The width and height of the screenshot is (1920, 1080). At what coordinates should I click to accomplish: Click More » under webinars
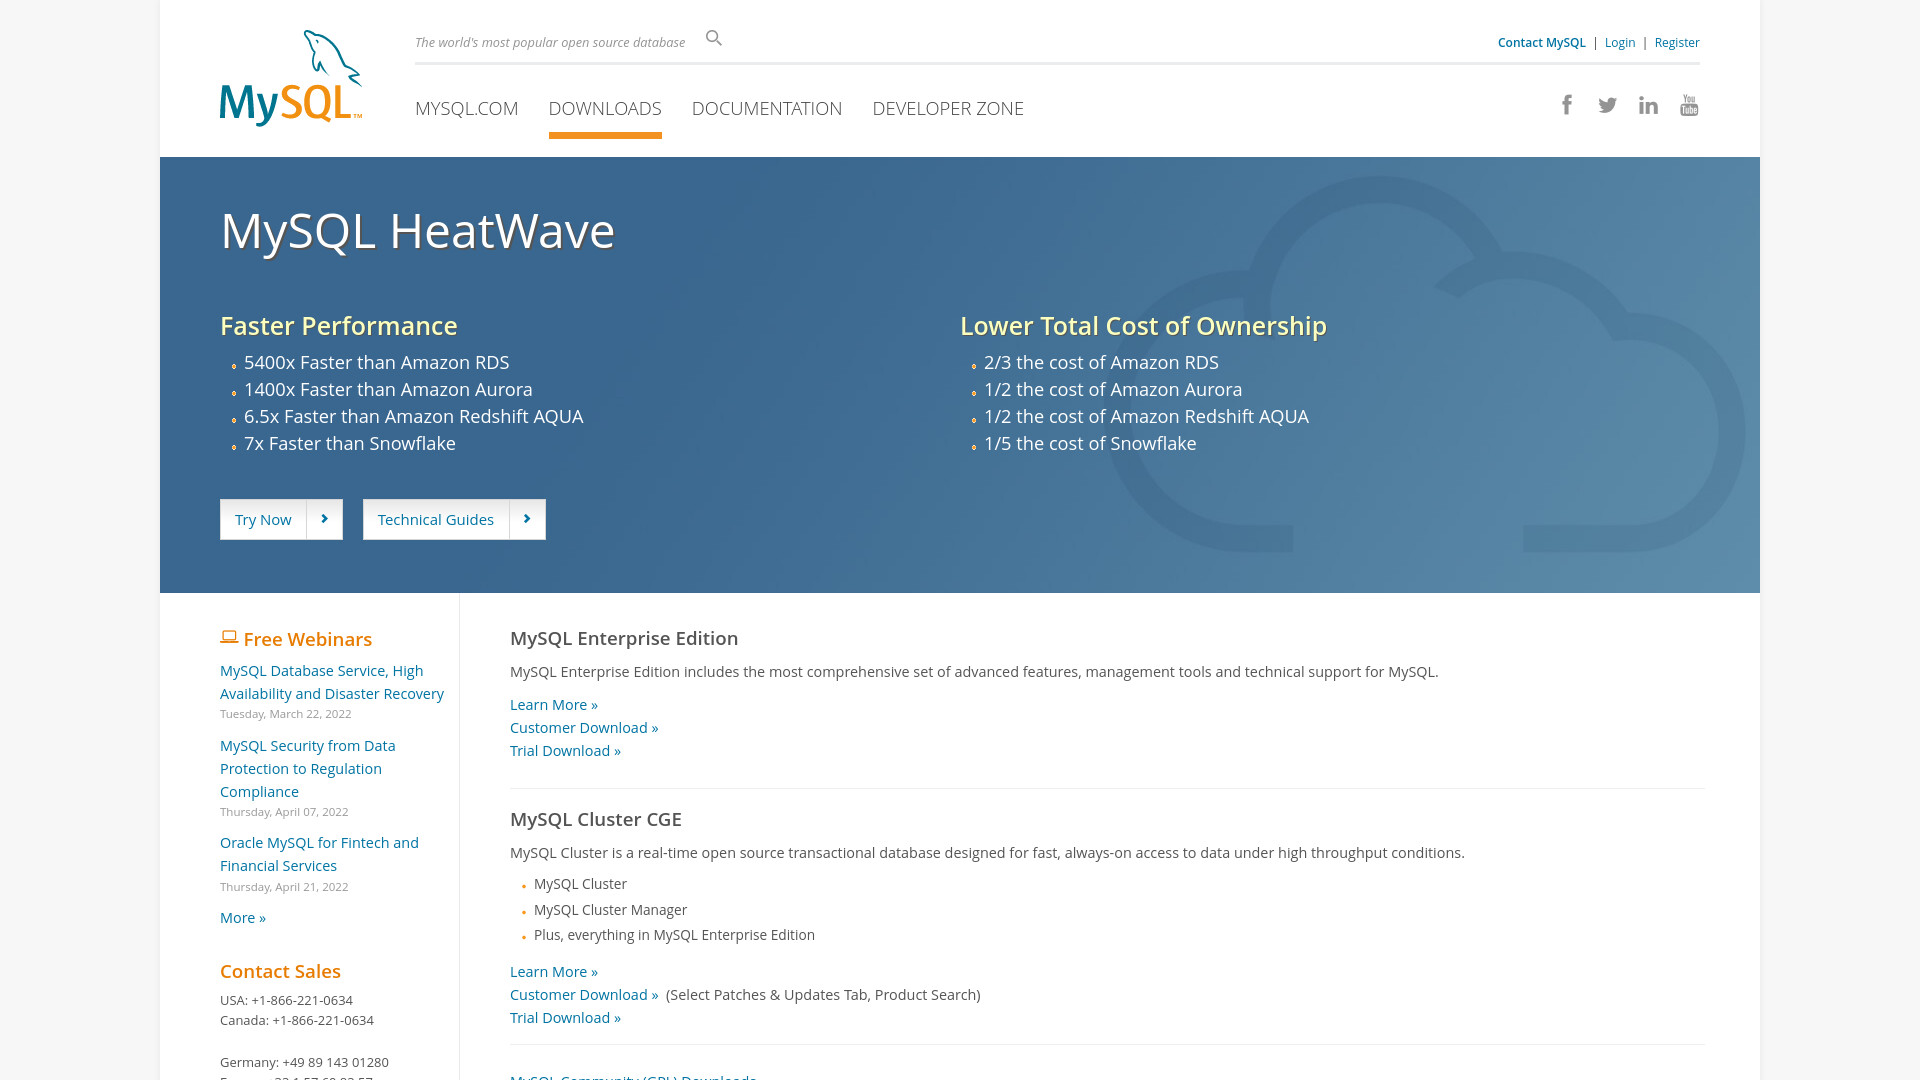point(243,917)
